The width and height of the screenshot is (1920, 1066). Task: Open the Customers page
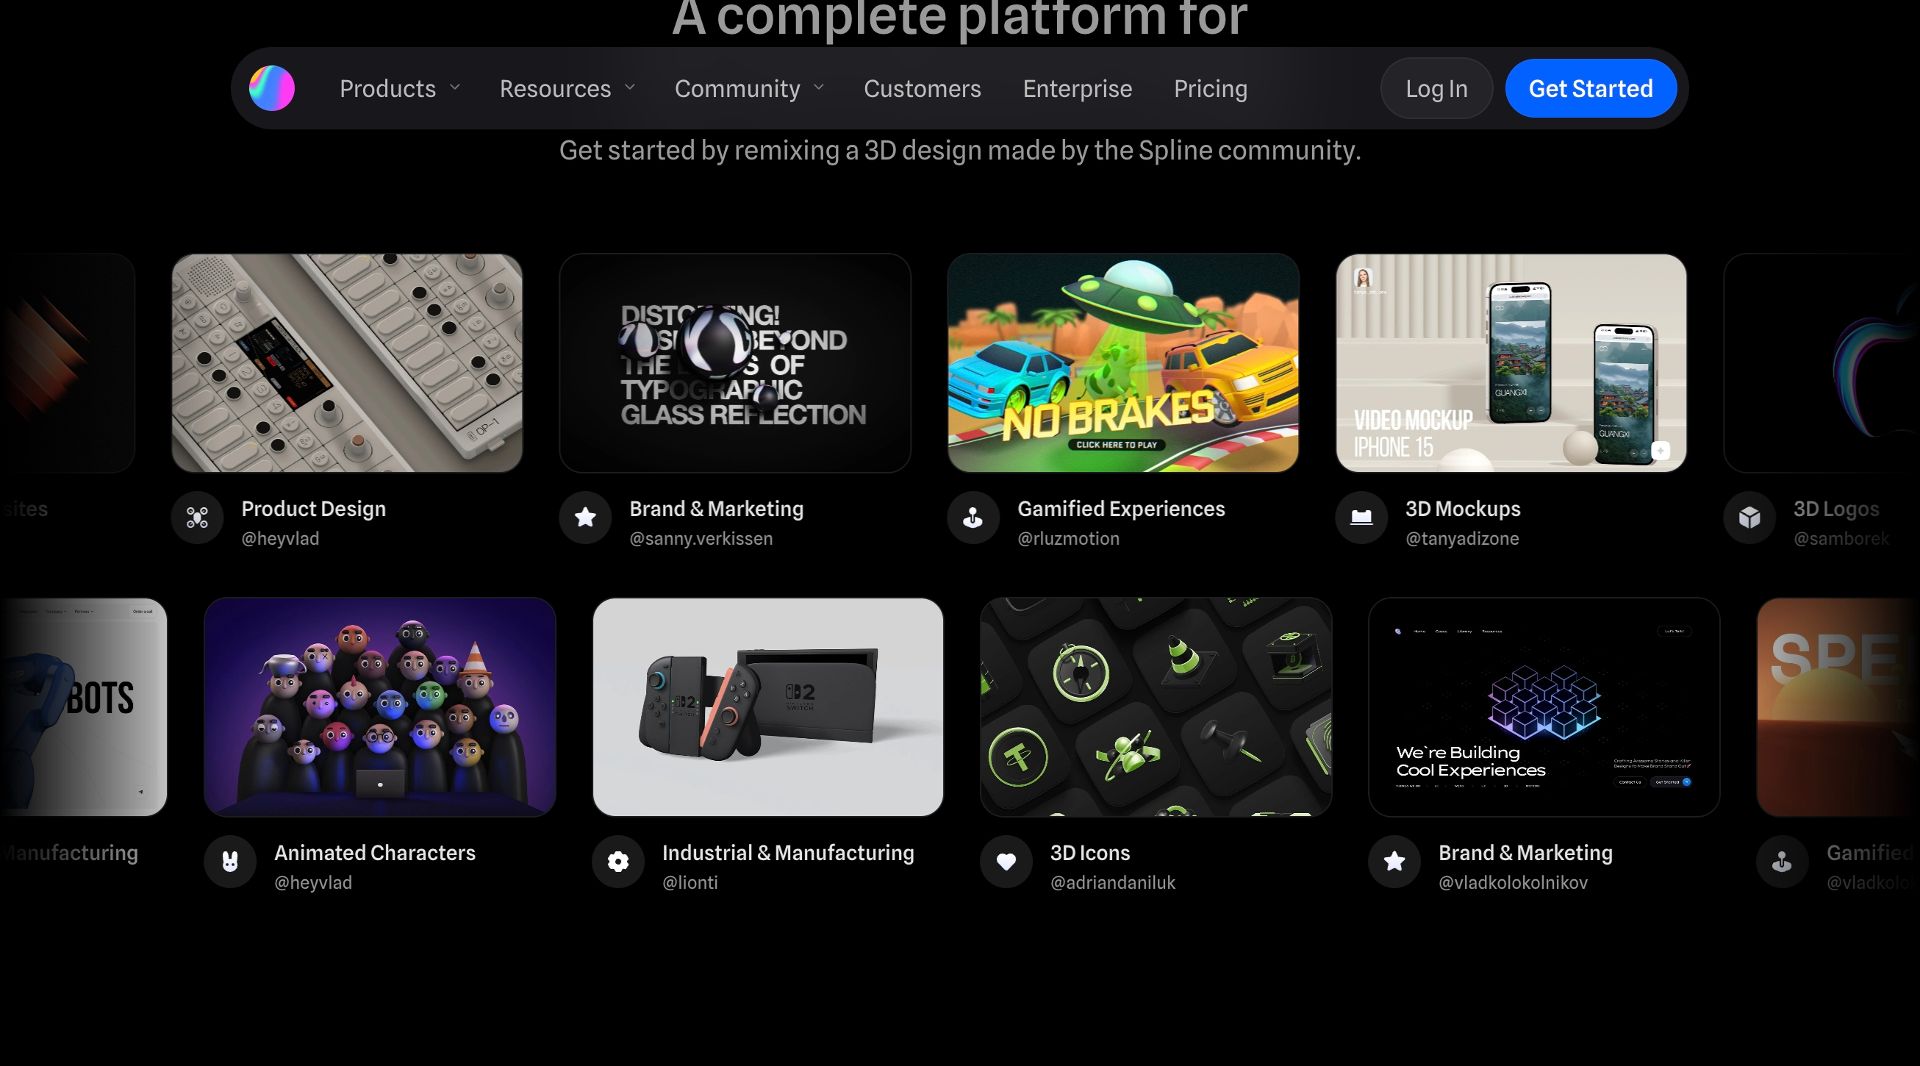pyautogui.click(x=922, y=88)
